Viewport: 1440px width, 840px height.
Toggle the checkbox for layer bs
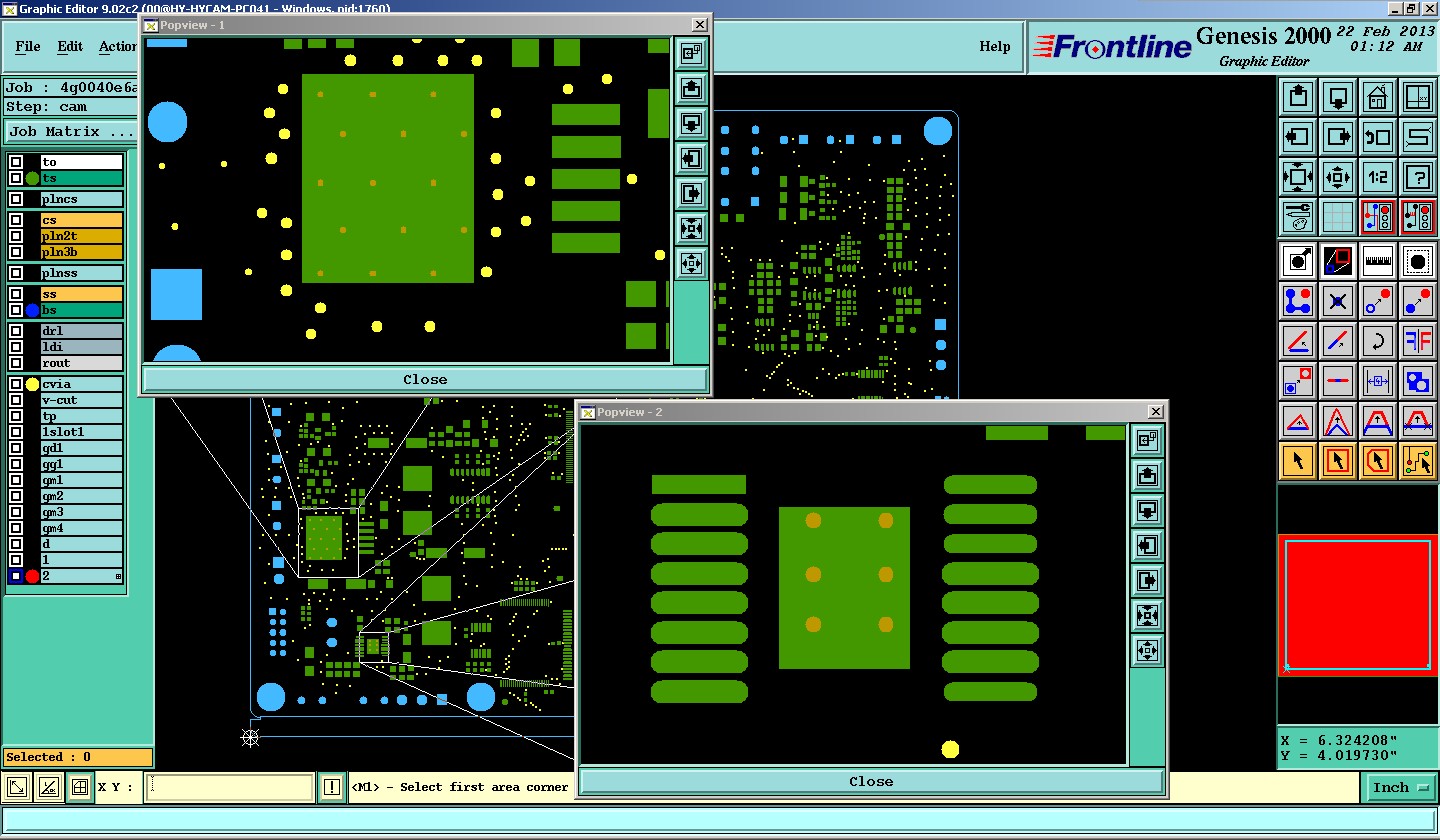[x=16, y=310]
